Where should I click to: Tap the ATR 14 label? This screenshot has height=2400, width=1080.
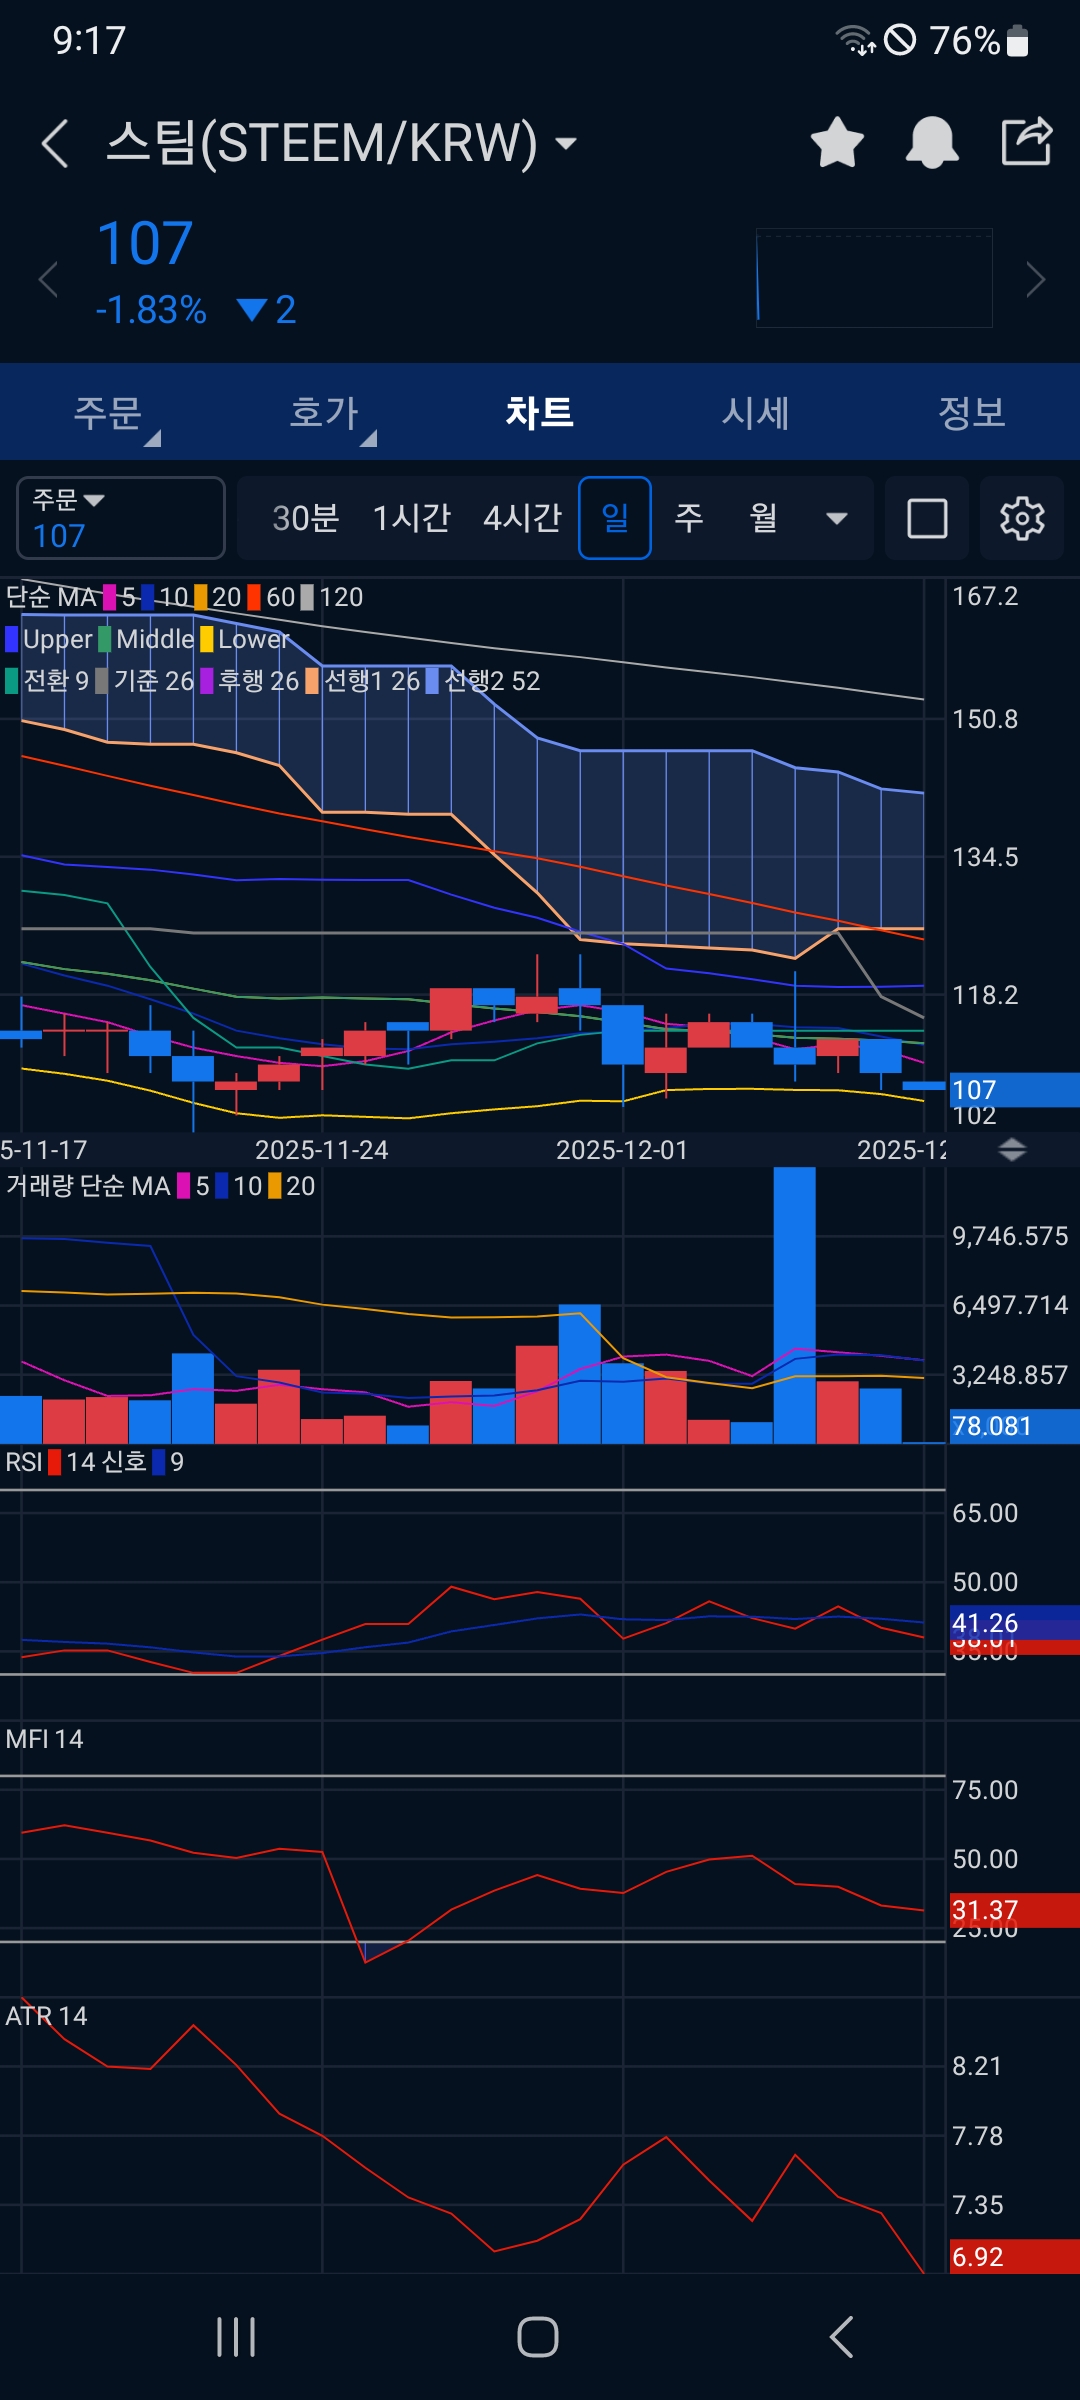click(x=46, y=2016)
